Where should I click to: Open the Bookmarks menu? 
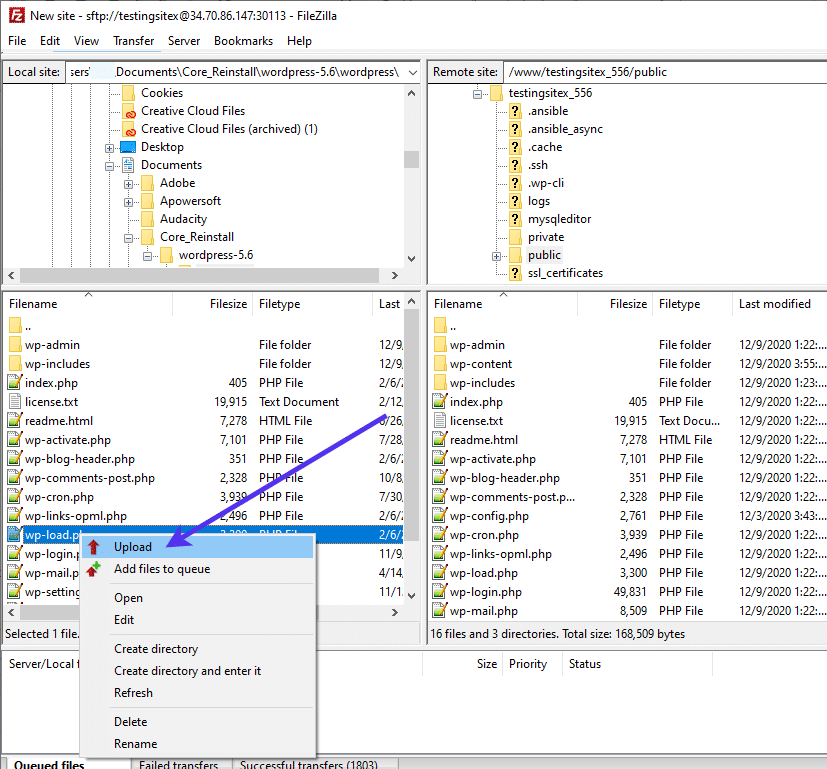243,41
